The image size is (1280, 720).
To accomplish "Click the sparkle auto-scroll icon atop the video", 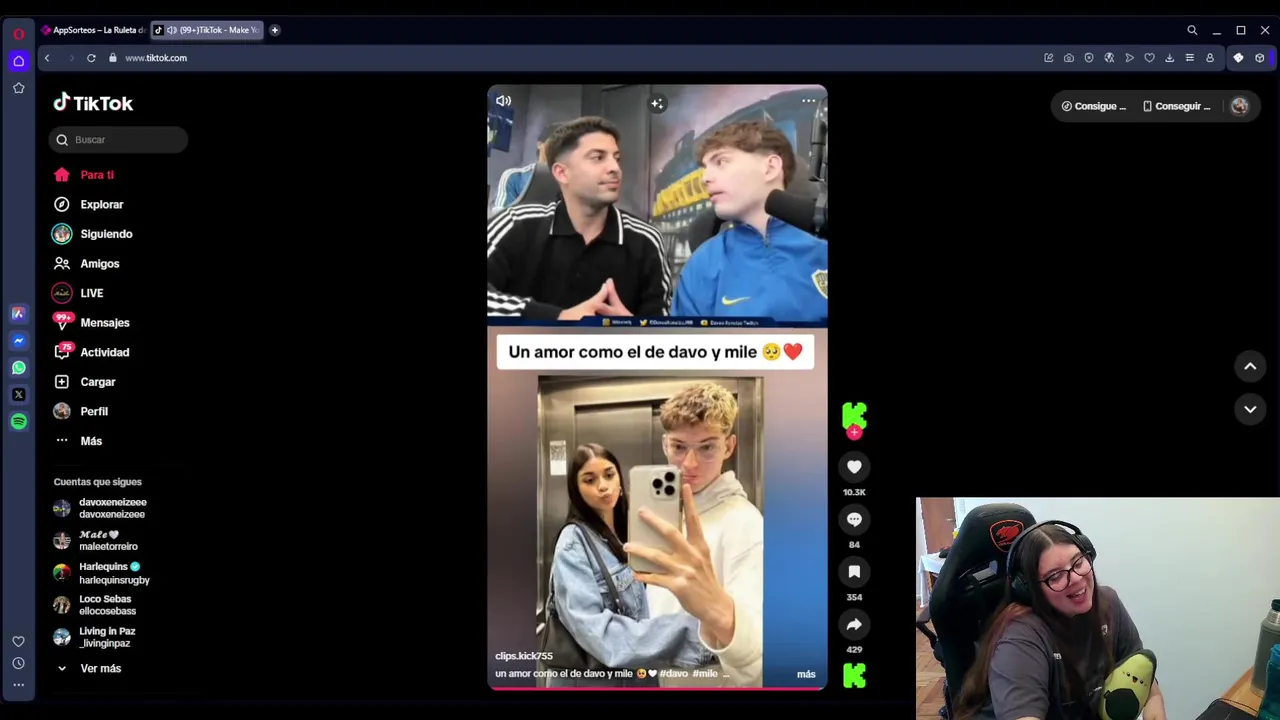I will point(657,103).
